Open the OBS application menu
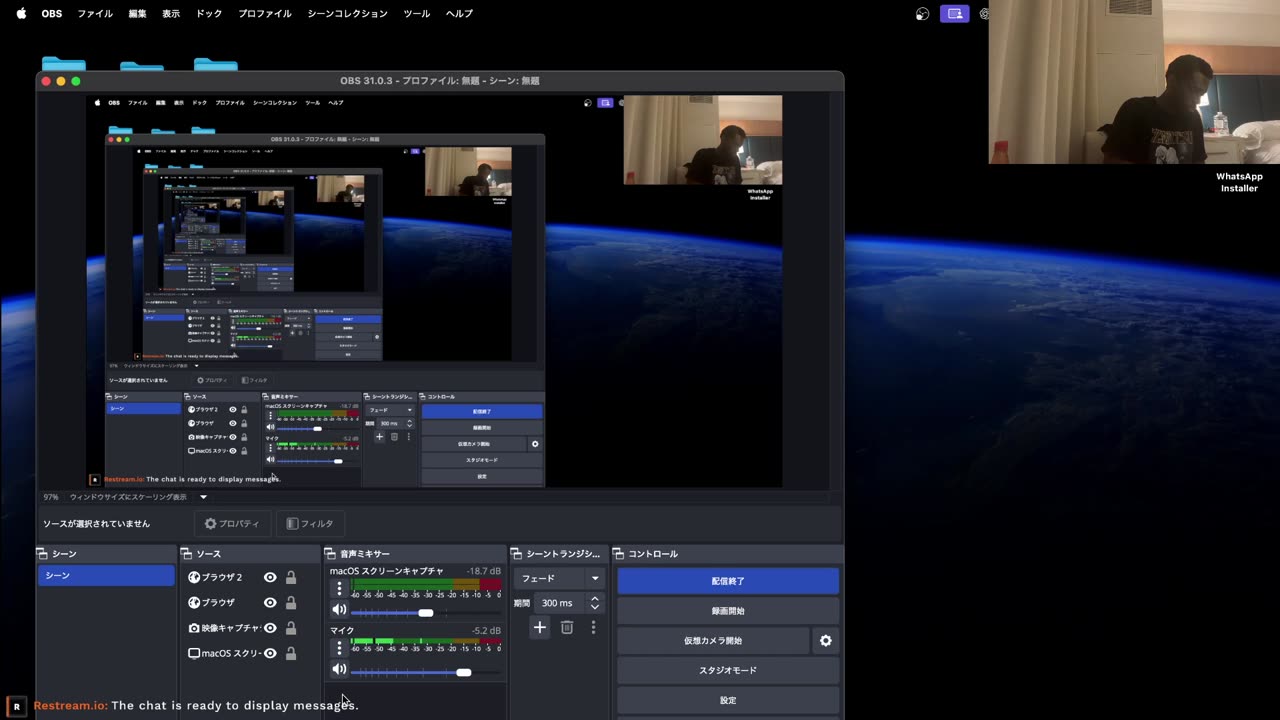 pyautogui.click(x=51, y=14)
